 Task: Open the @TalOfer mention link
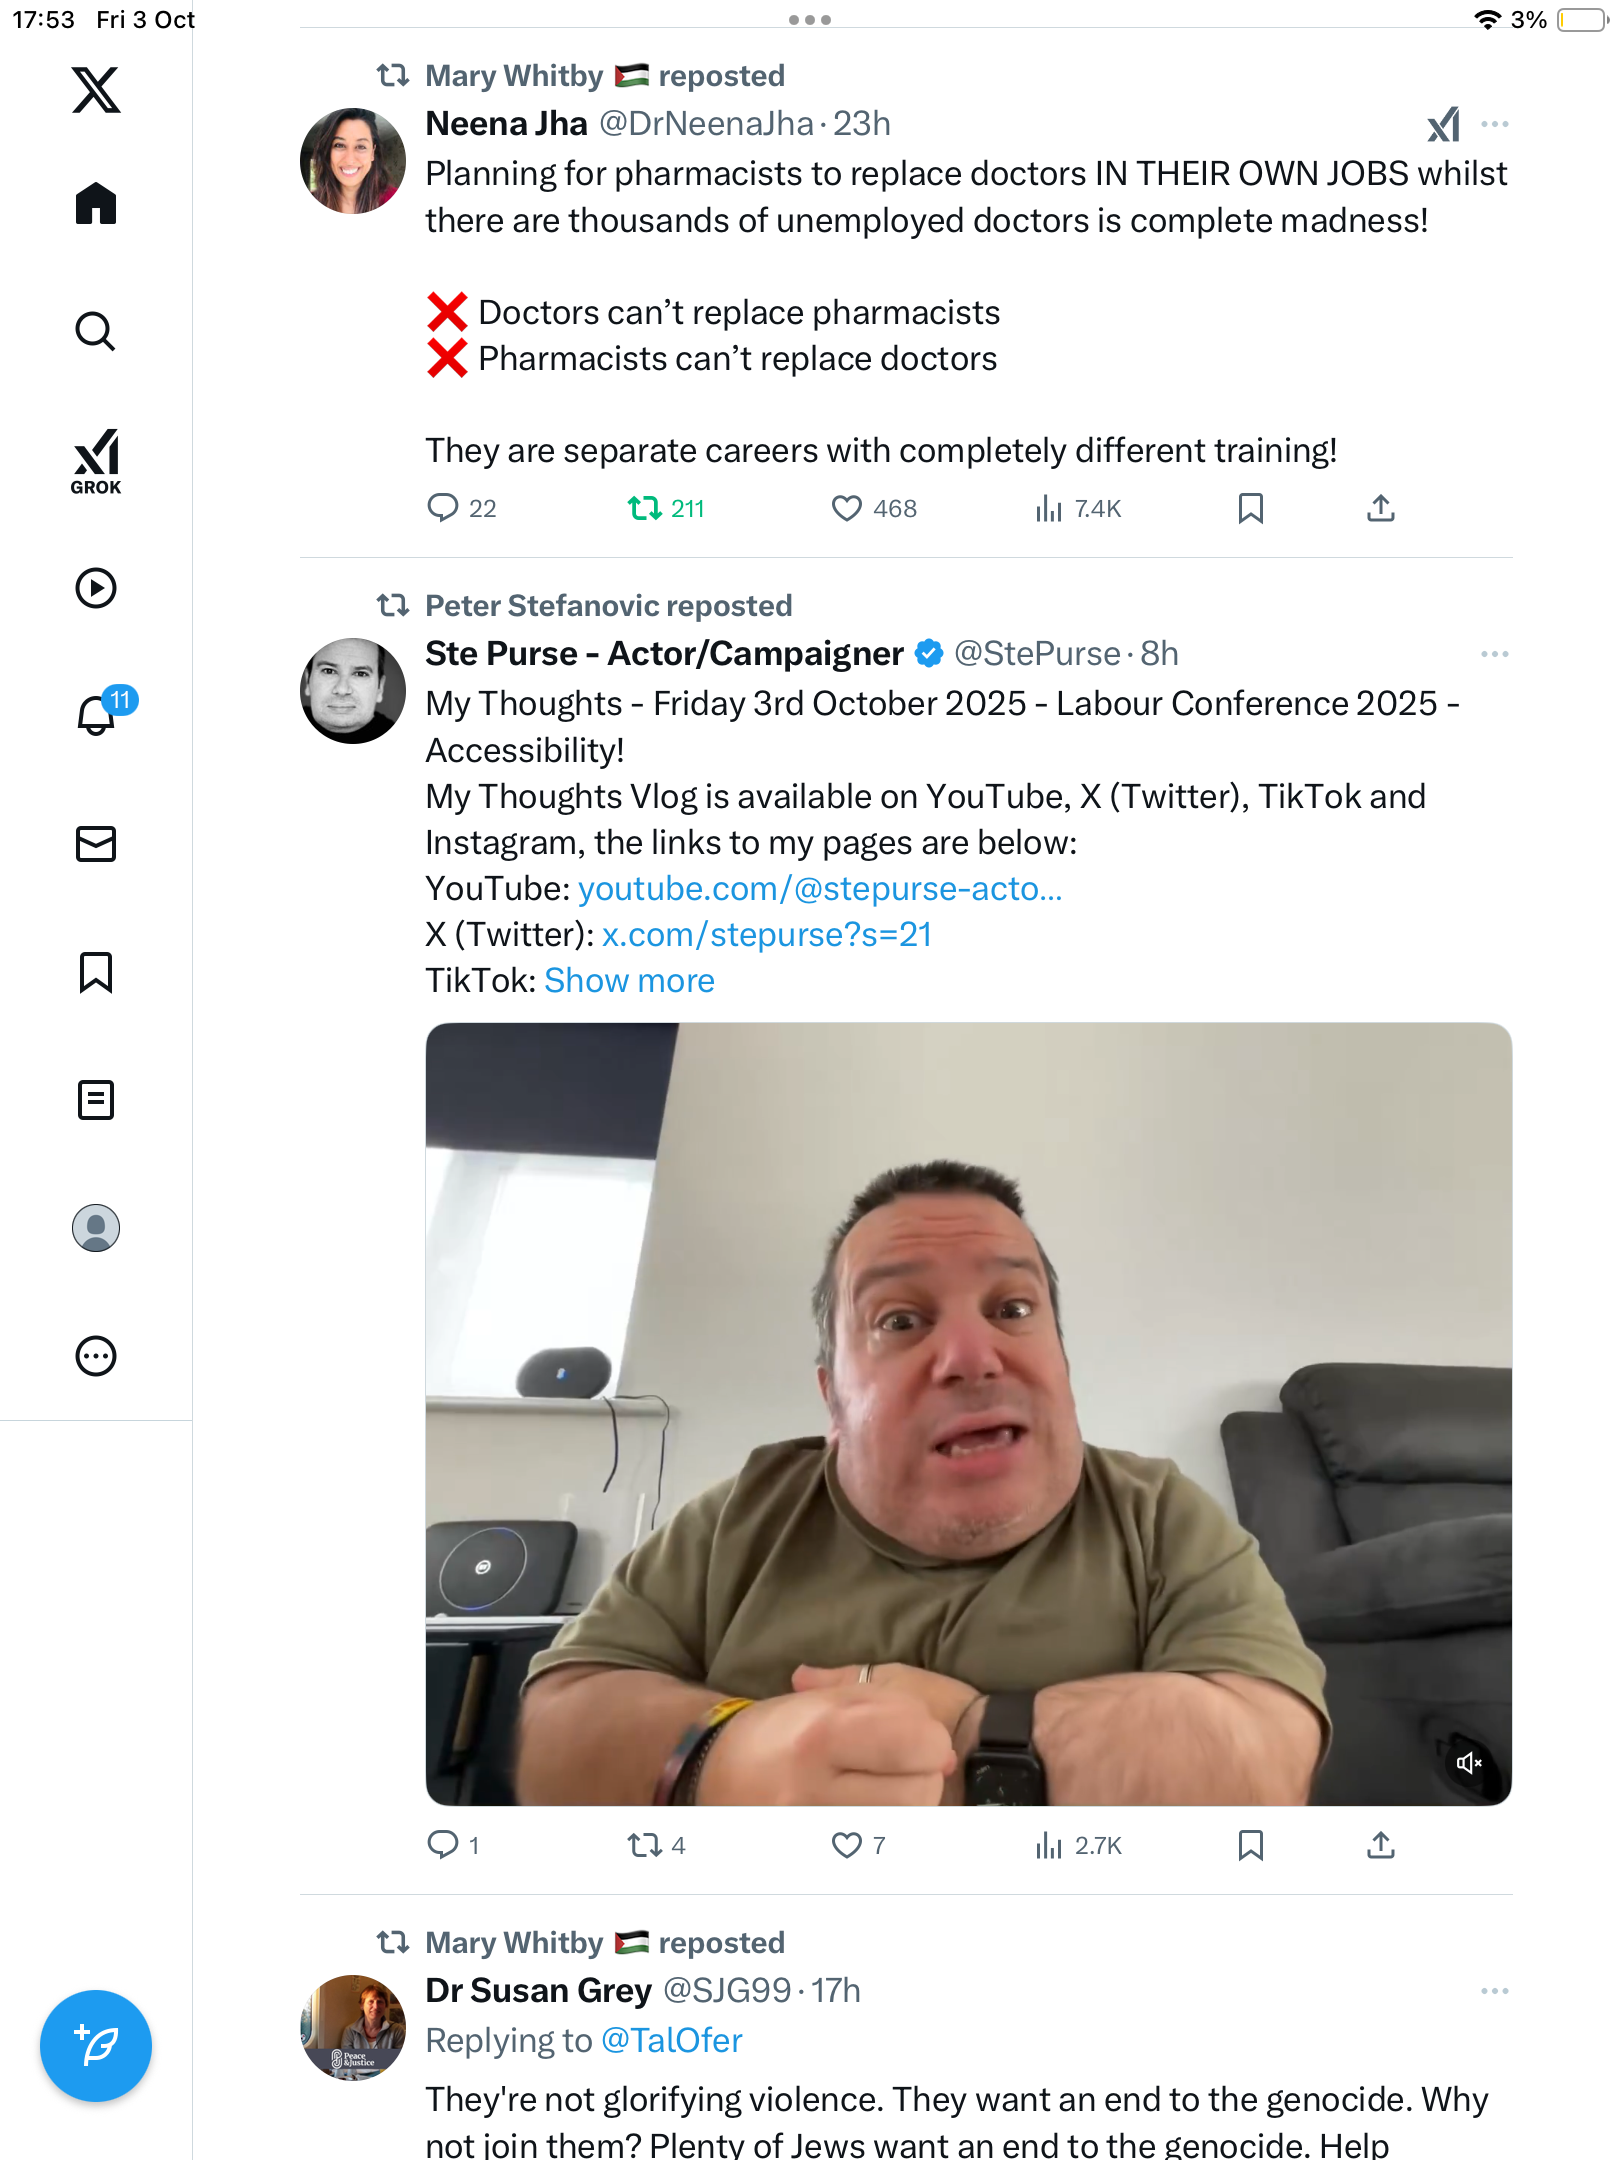point(671,2041)
